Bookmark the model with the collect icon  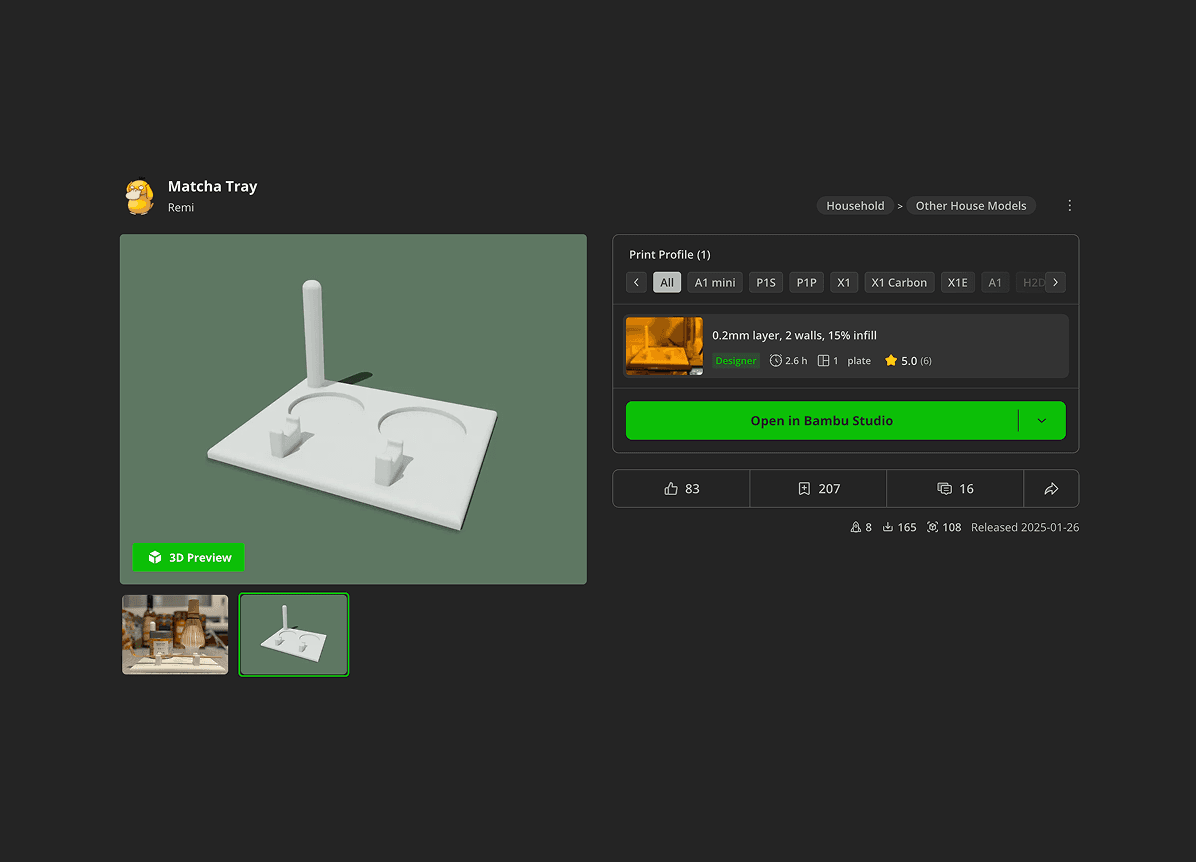[x=804, y=489]
